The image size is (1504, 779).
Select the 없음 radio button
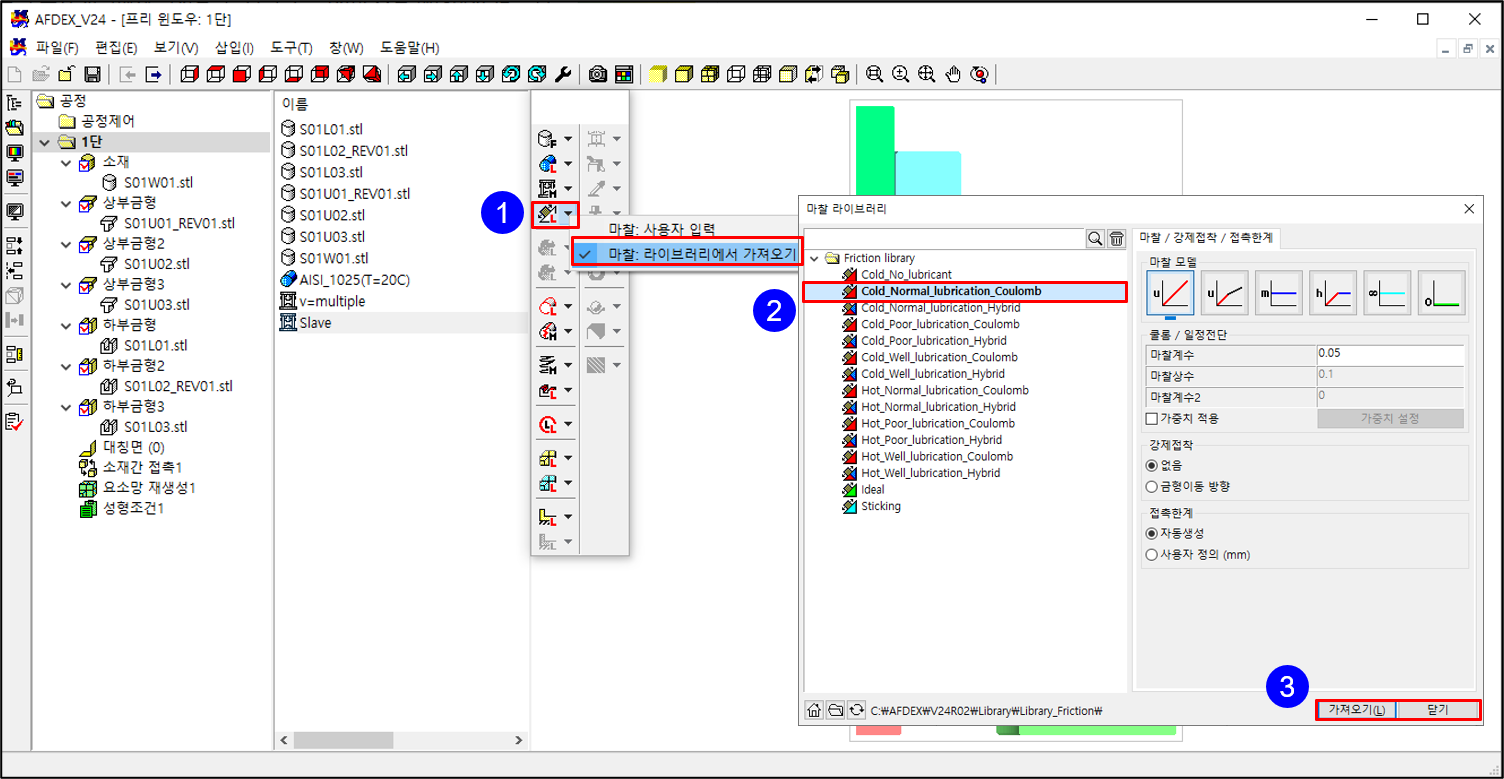click(x=1152, y=465)
